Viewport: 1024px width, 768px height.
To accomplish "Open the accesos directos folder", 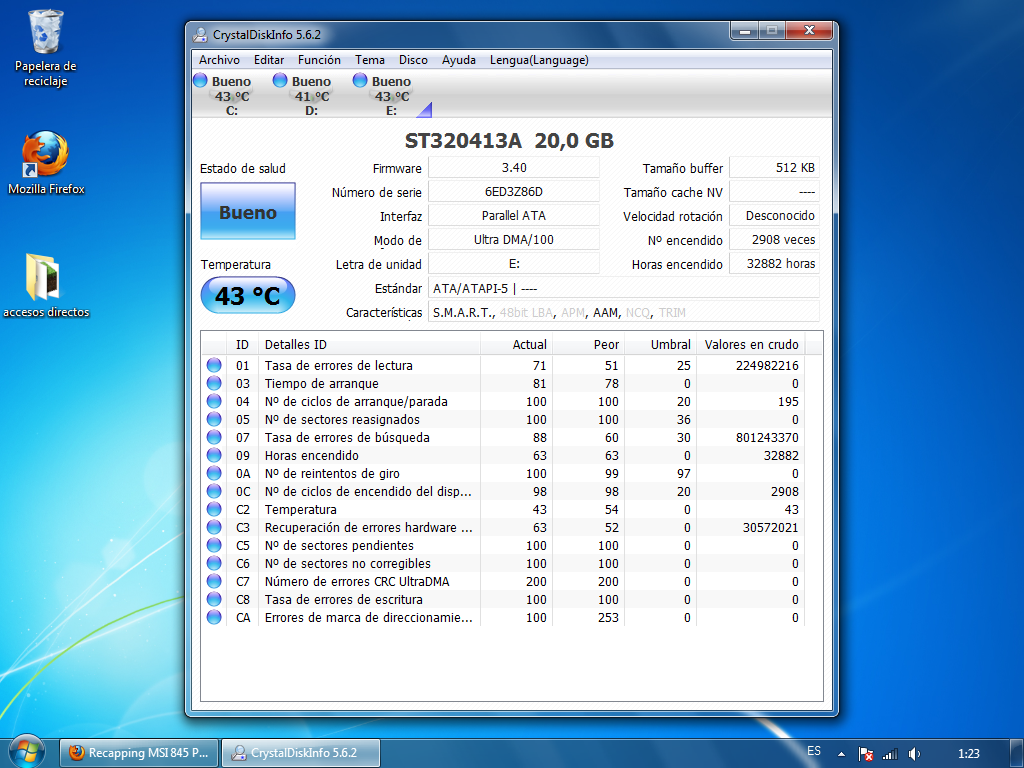I will (46, 284).
